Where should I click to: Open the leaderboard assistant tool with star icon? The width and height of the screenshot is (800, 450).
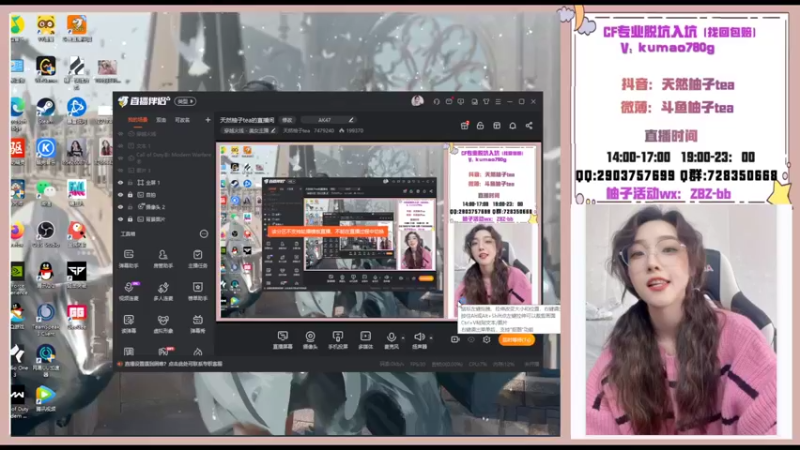click(197, 291)
